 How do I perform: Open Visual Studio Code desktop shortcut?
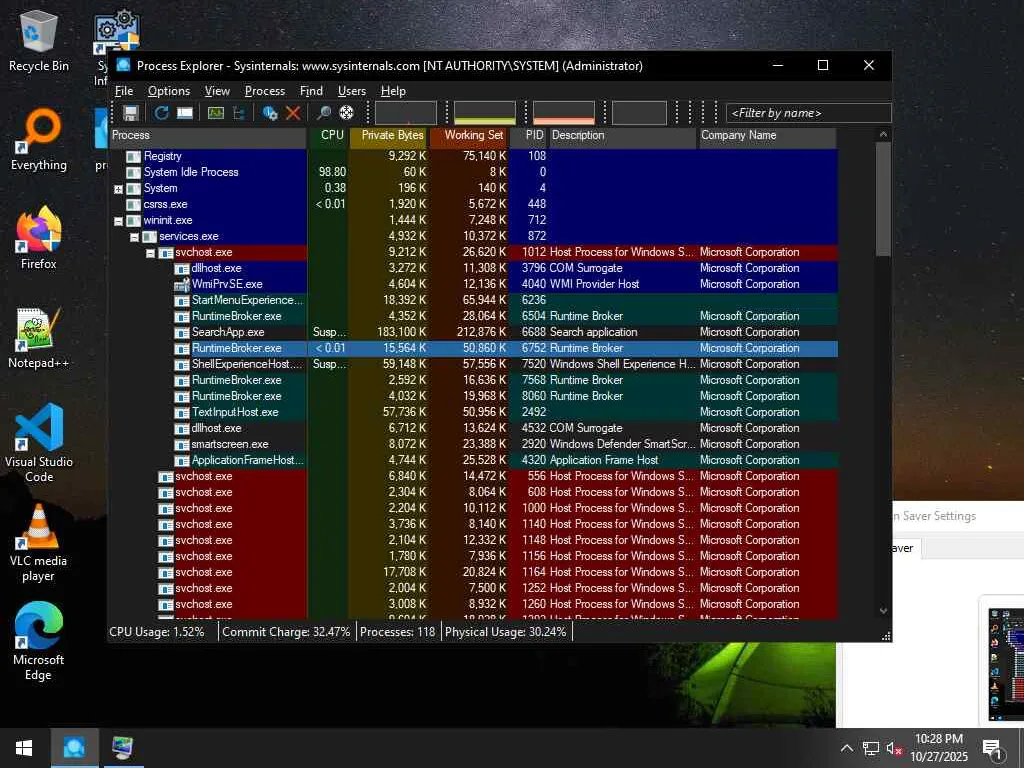[x=39, y=443]
